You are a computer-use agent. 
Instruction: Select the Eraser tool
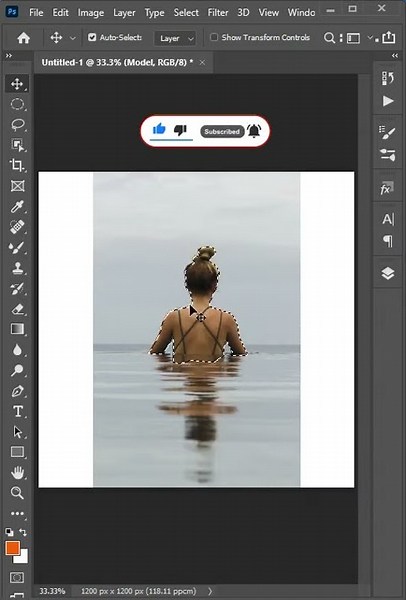coord(17,309)
